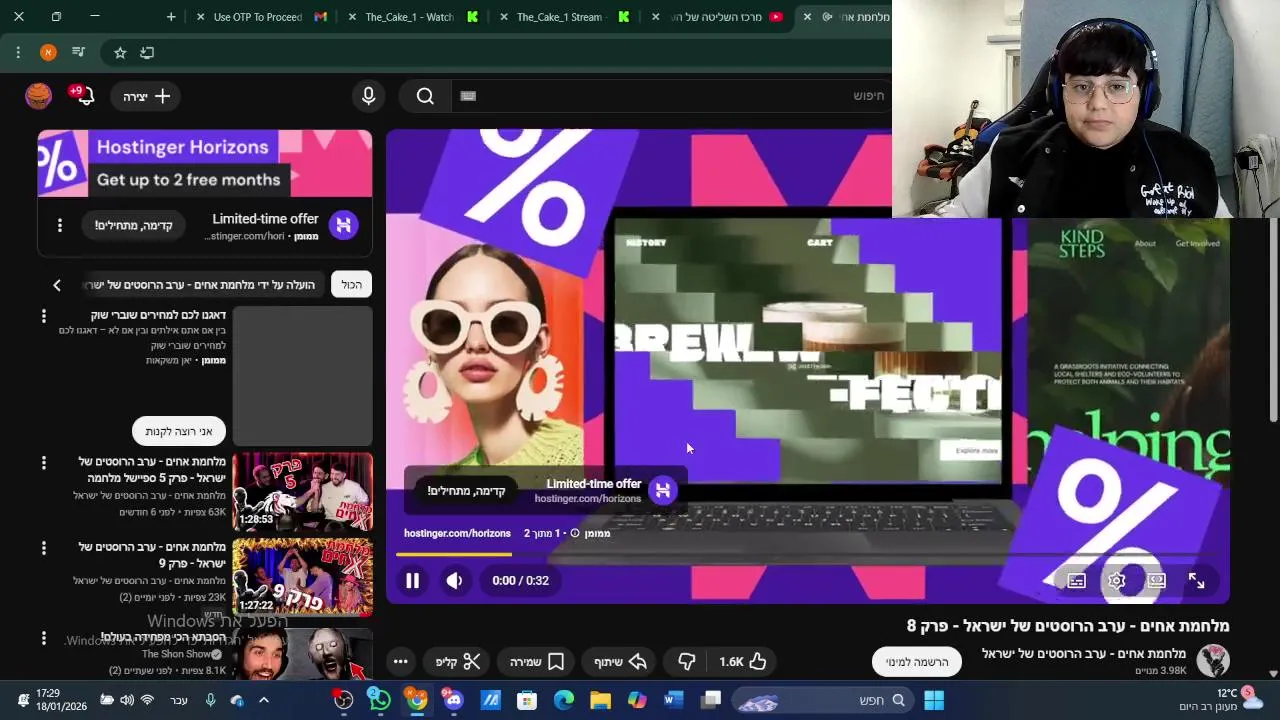Image resolution: width=1280 pixels, height=720 pixels.
Task: Focus the חיפוש search field
Action: coord(670,96)
